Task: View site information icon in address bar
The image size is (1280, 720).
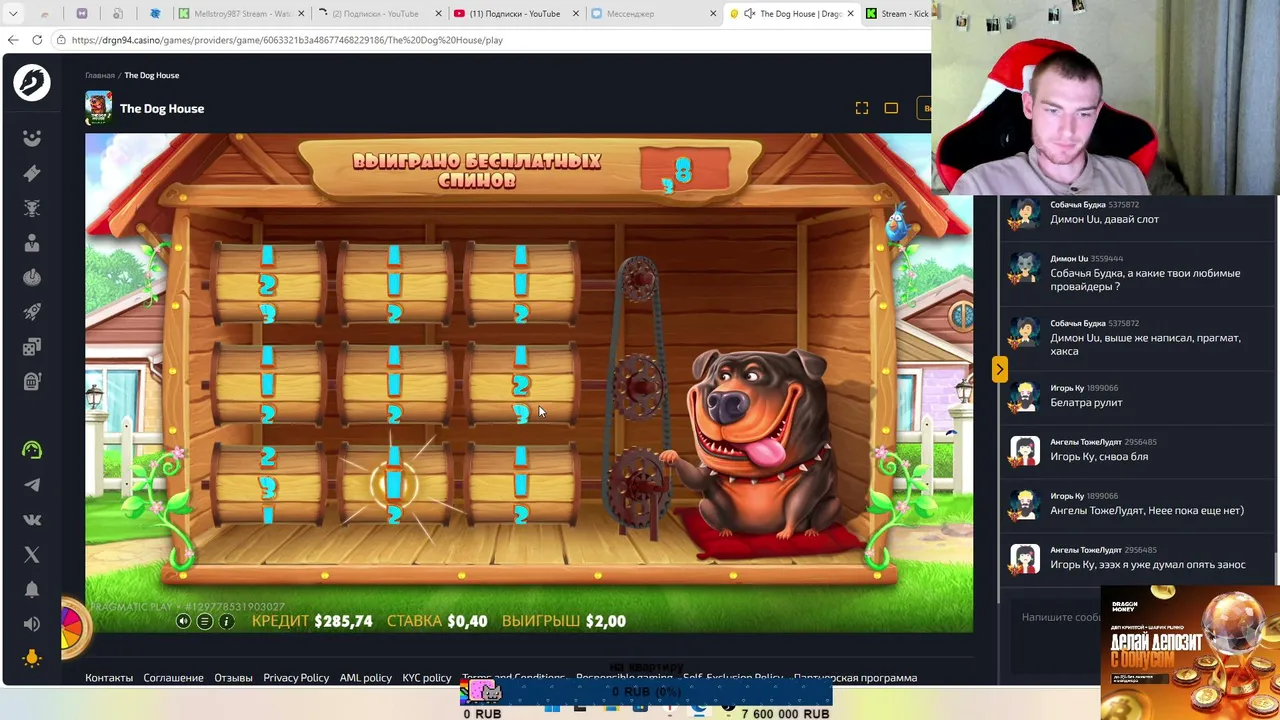Action: pyautogui.click(x=62, y=40)
